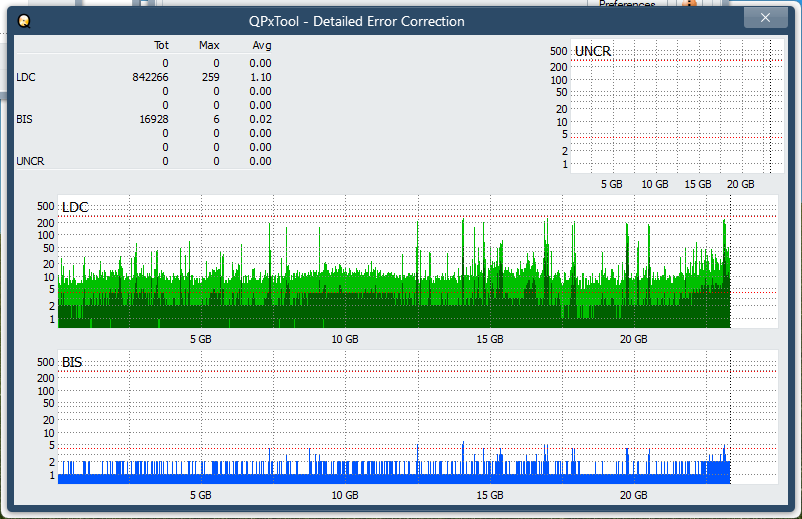The width and height of the screenshot is (802, 519).
Task: Click the QPxTool app icon in title bar
Action: [24, 21]
